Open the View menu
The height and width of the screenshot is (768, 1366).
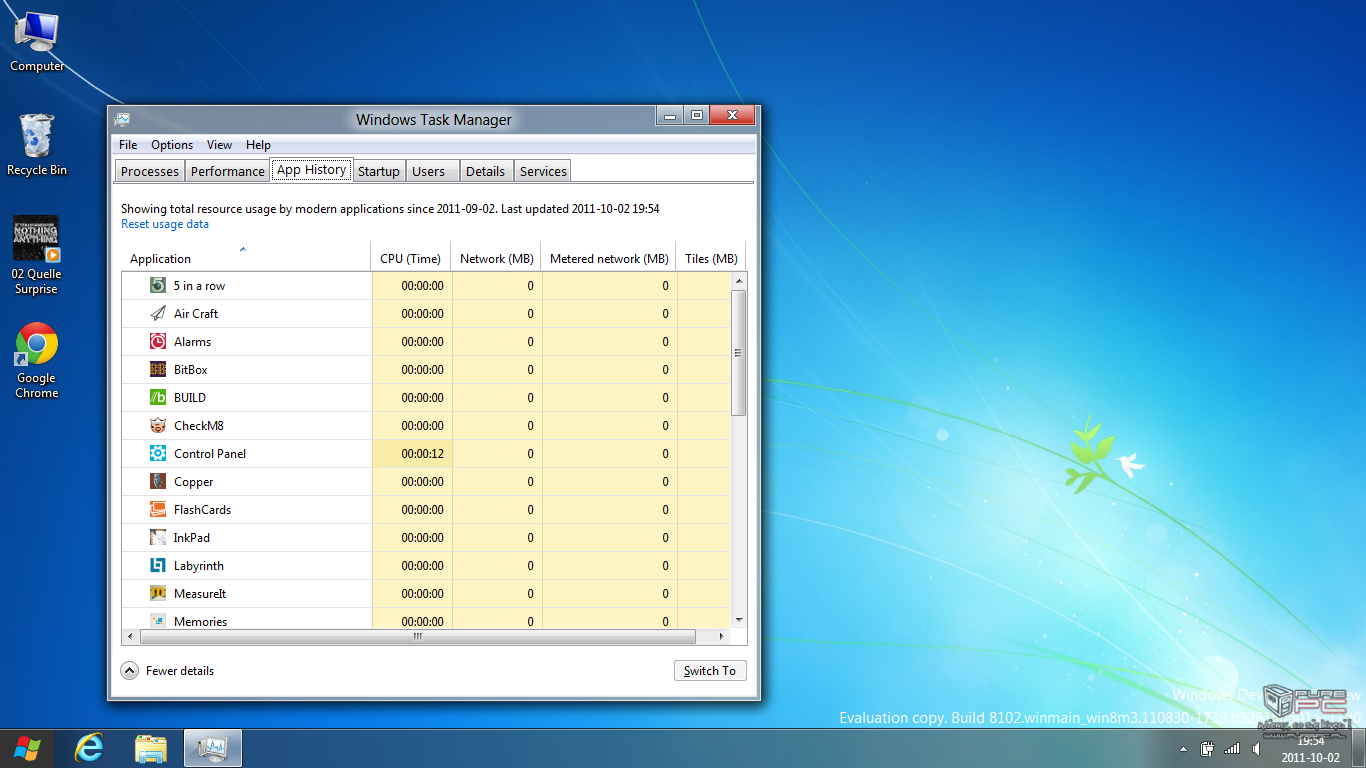219,145
